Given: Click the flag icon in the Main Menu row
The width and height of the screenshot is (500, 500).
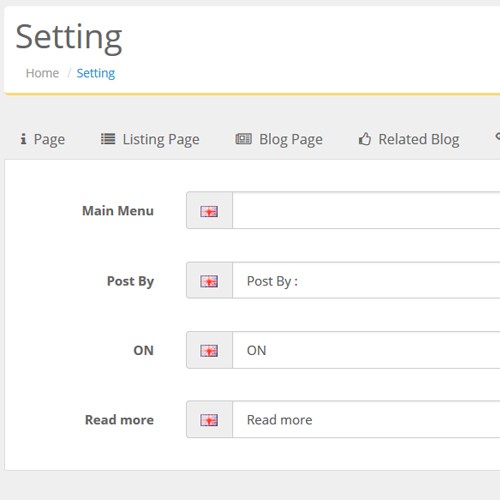Looking at the screenshot, I should 209,211.
